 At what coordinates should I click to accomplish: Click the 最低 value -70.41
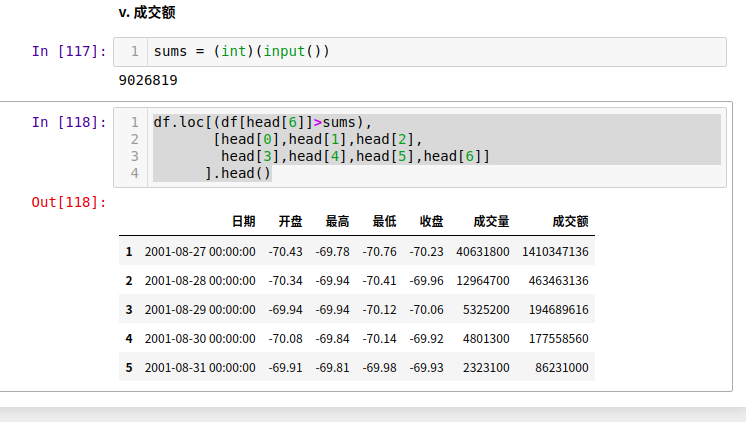[x=380, y=281]
